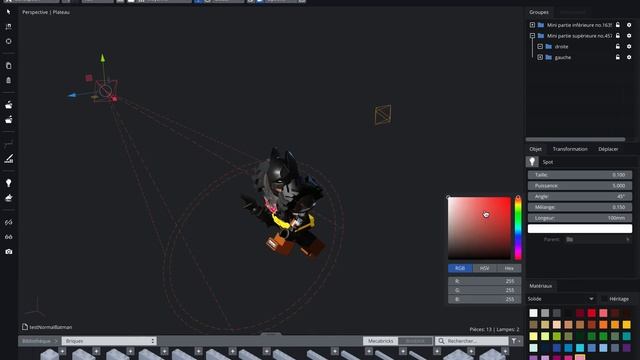Click the paste icon below the copy icon
The height and width of the screenshot is (360, 640).
point(8,80)
